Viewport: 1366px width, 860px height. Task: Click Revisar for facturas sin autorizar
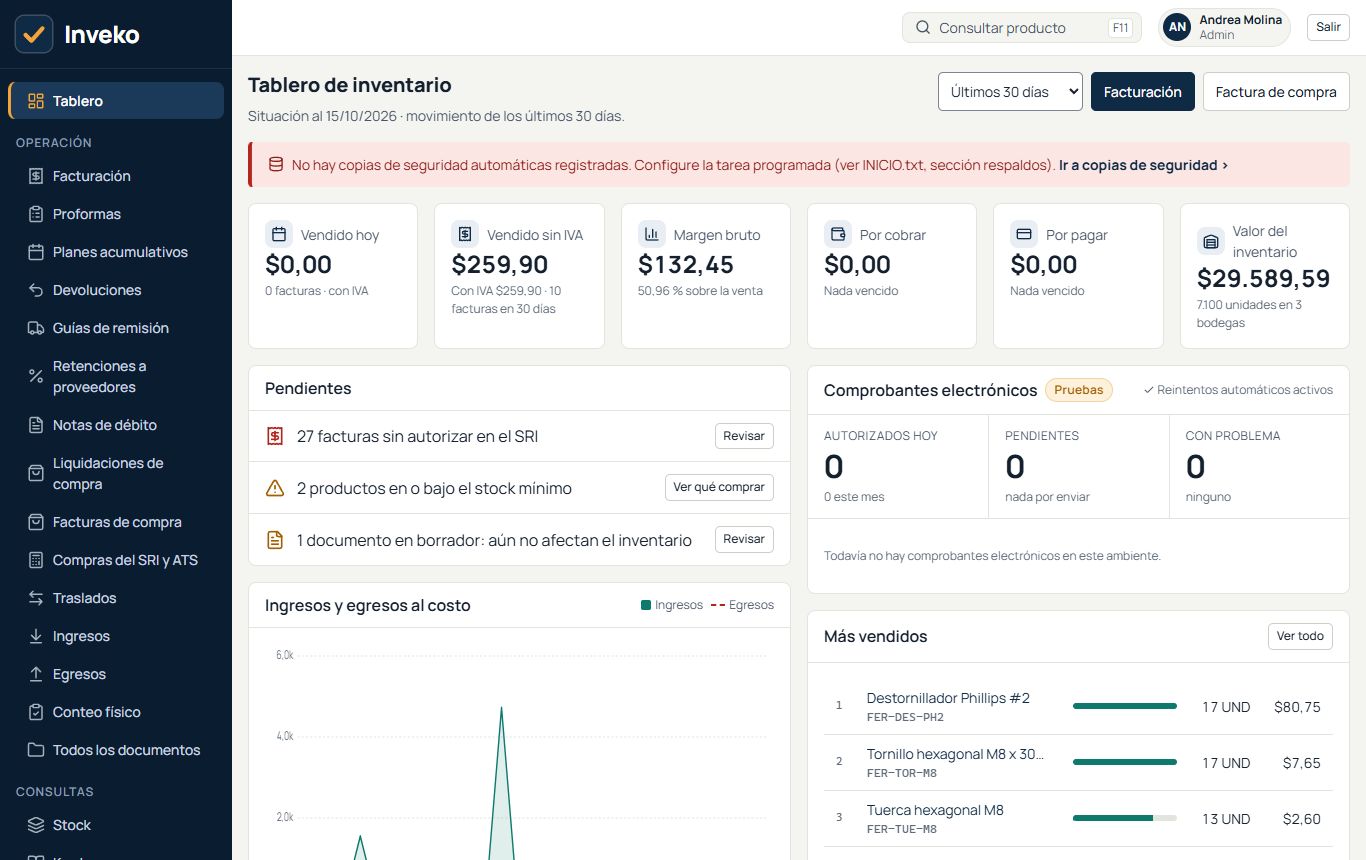tap(744, 436)
